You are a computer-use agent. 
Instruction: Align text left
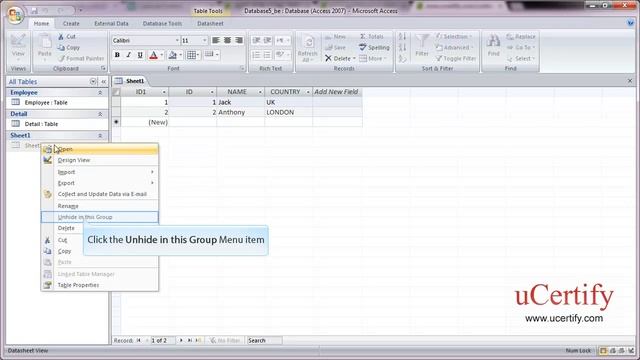(216, 40)
